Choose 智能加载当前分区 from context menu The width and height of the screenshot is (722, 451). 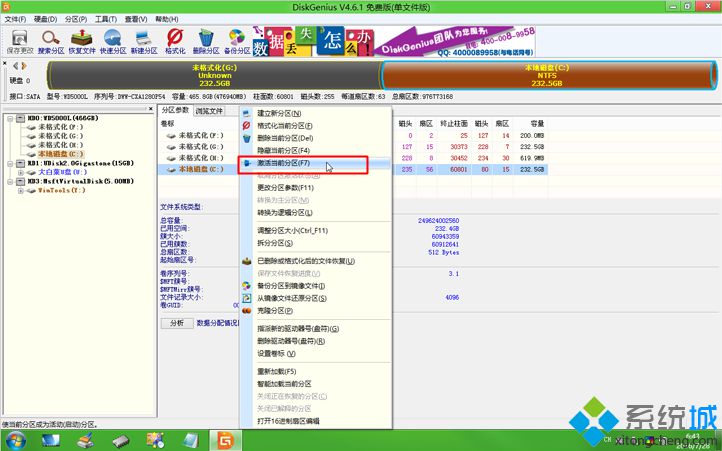pos(315,384)
